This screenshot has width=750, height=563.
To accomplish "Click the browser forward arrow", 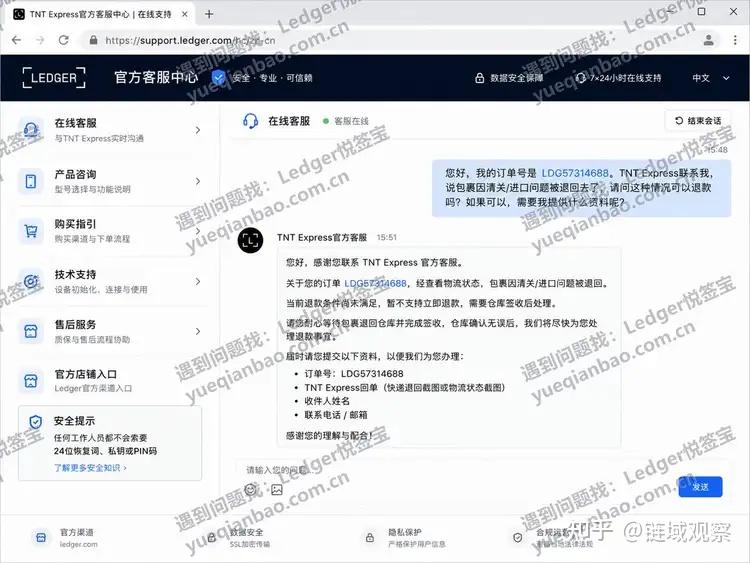I will click(40, 40).
